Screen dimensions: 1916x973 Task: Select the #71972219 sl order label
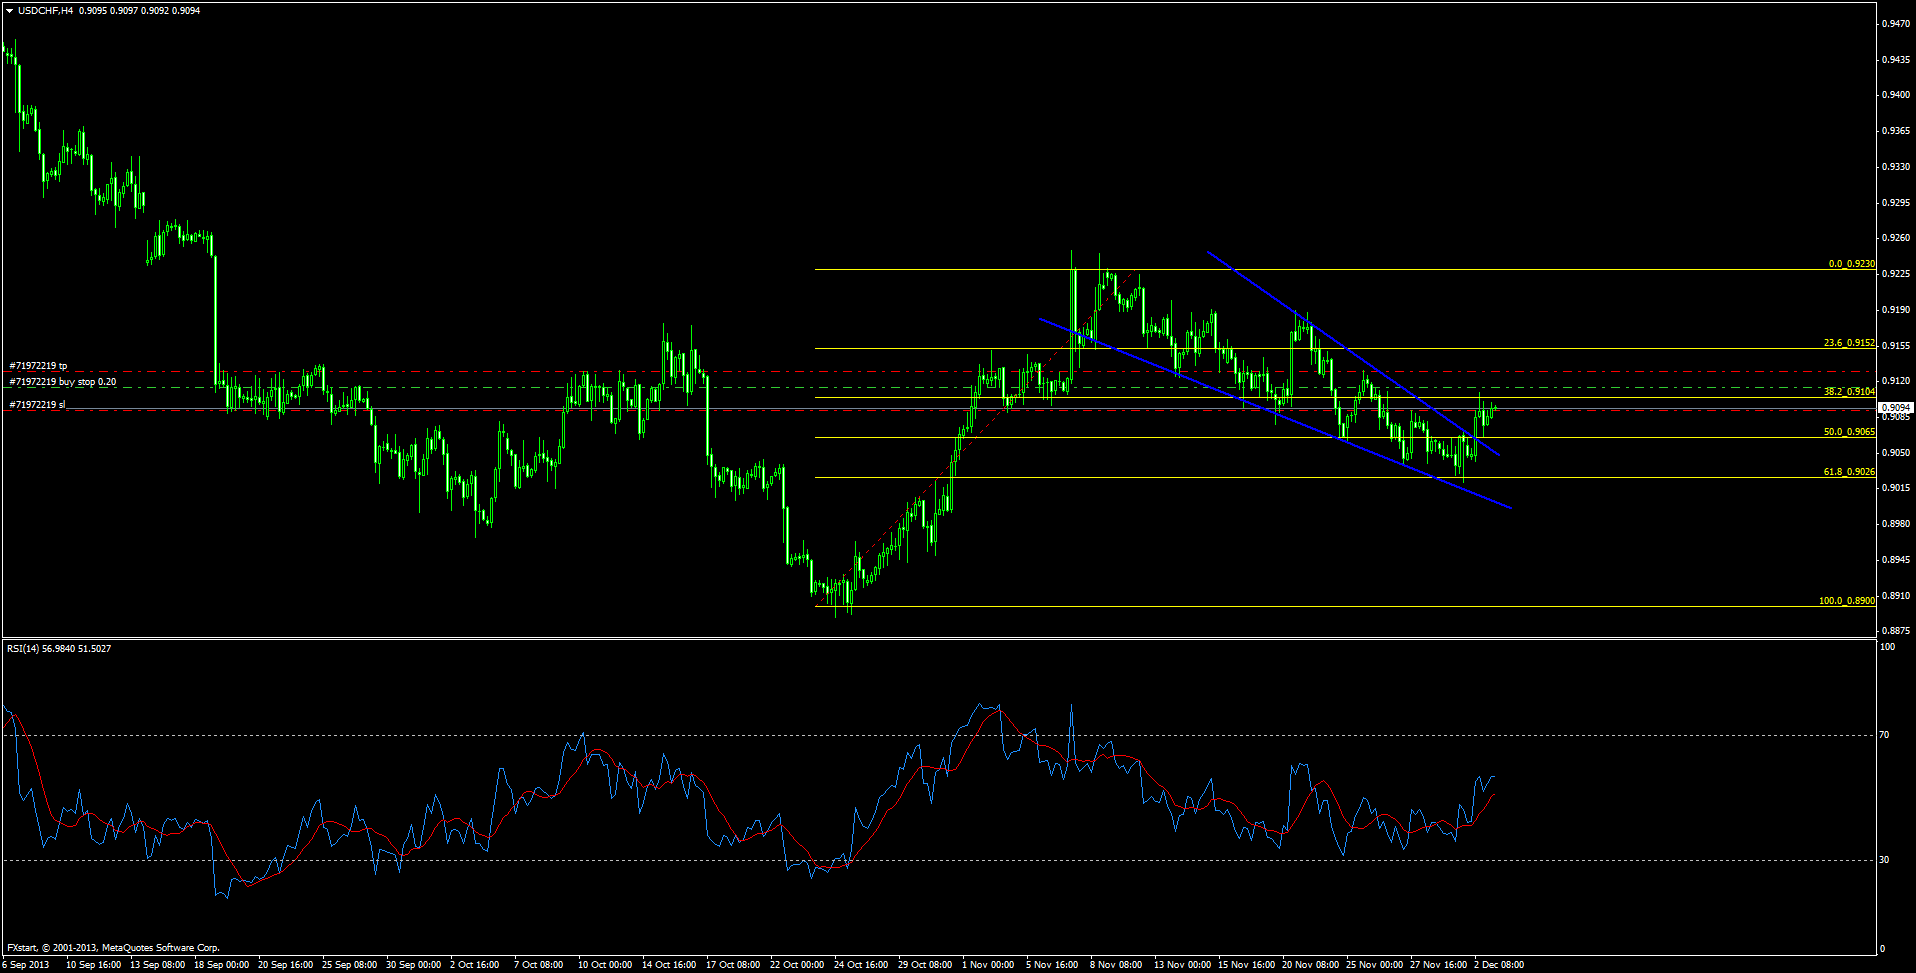(37, 405)
